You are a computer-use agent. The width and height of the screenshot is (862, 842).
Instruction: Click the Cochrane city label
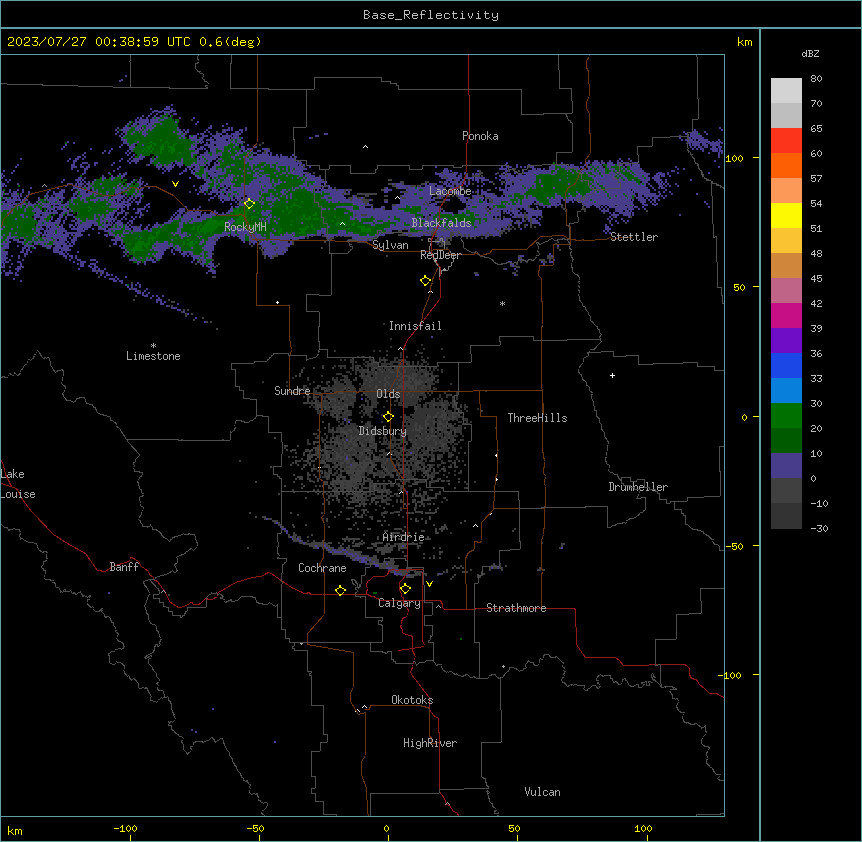[x=322, y=568]
